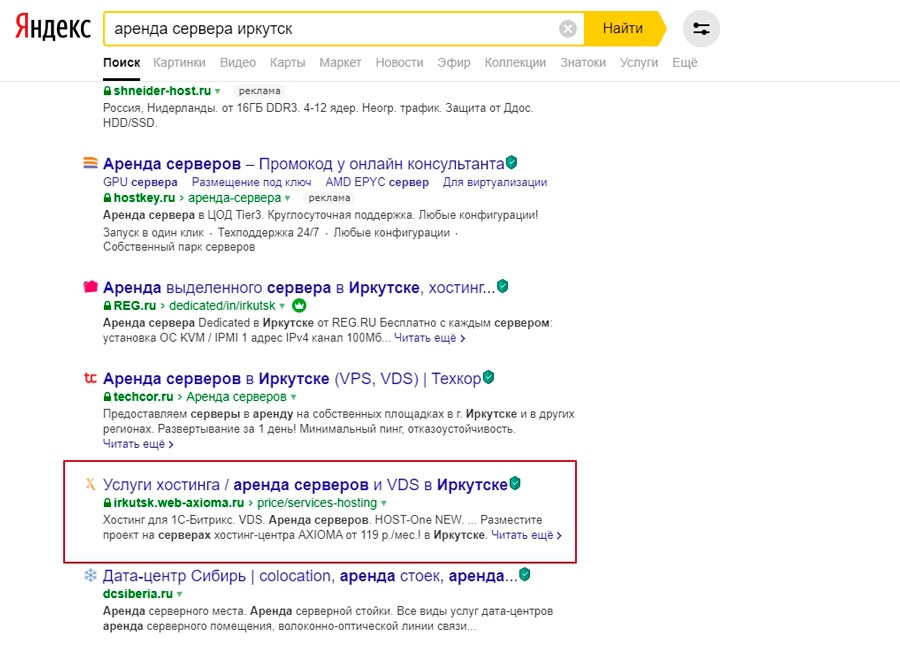Click the green crown badge next to REG.ru
900x649 pixels.
click(299, 306)
